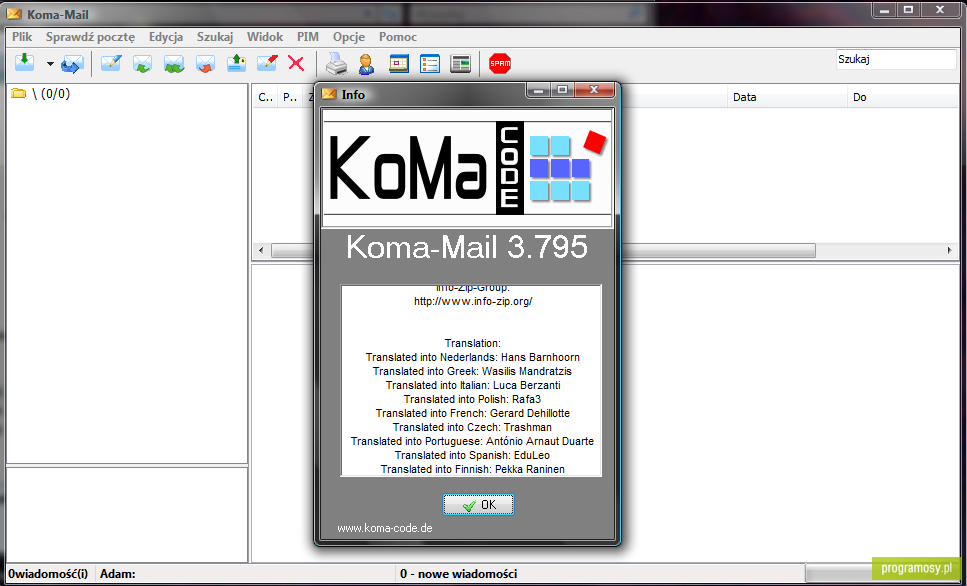This screenshot has width=967, height=586.
Task: Open address book via person icon
Action: 366,64
